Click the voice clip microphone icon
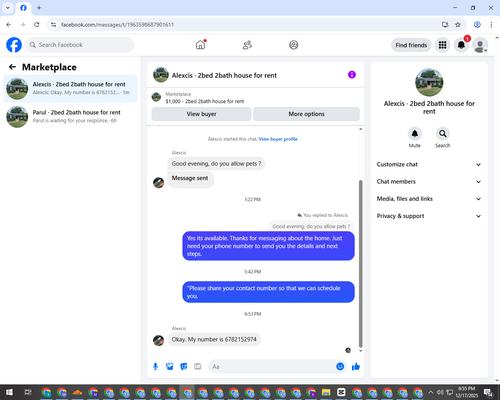The width and height of the screenshot is (500, 400). (x=155, y=367)
